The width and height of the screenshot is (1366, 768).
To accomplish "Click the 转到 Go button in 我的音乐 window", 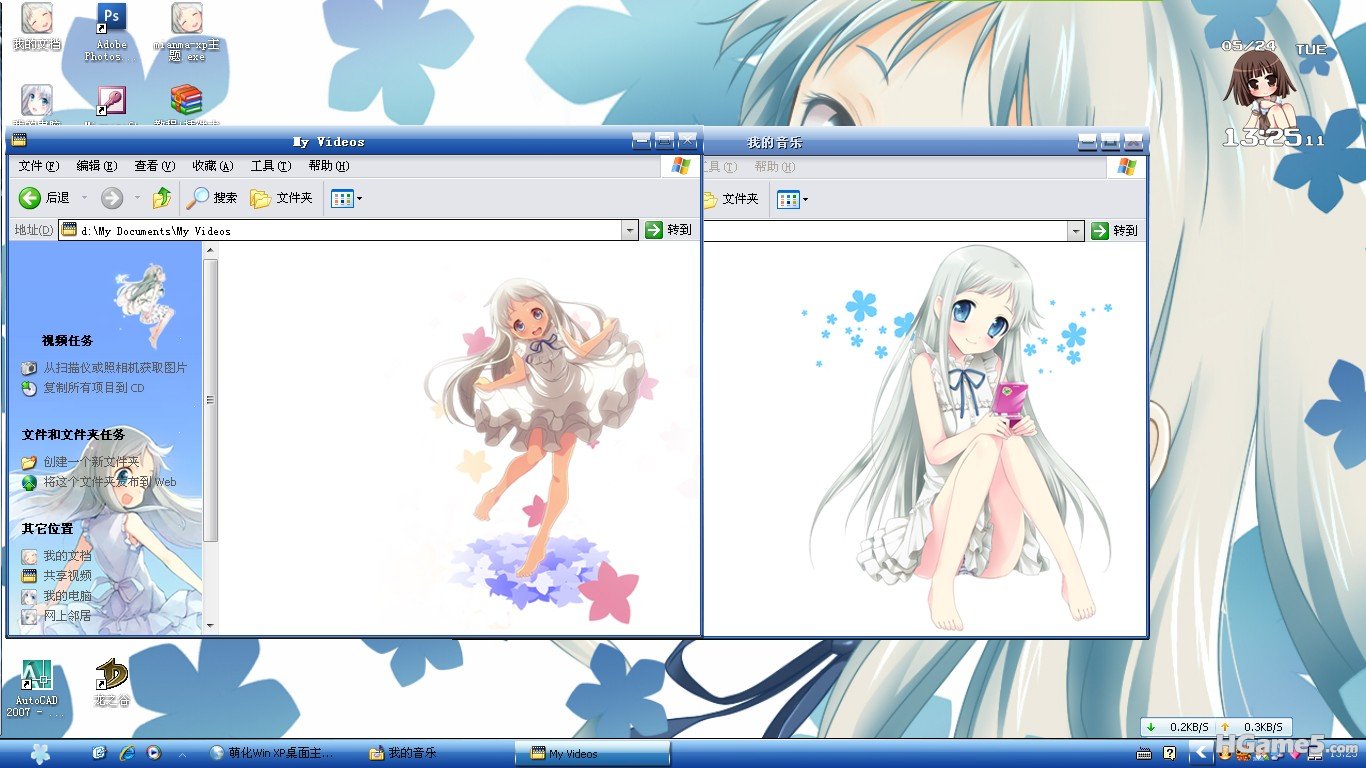I will click(x=1114, y=231).
